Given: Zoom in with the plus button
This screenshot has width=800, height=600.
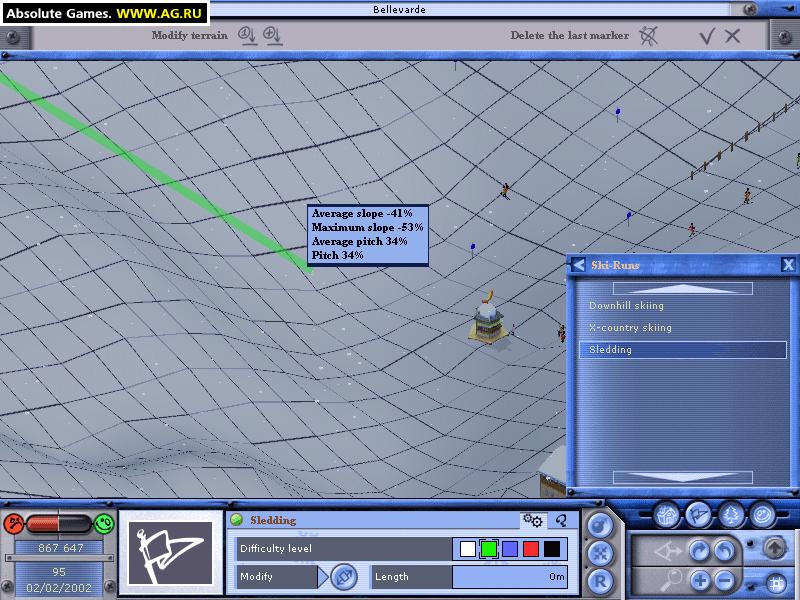Looking at the screenshot, I should [700, 580].
